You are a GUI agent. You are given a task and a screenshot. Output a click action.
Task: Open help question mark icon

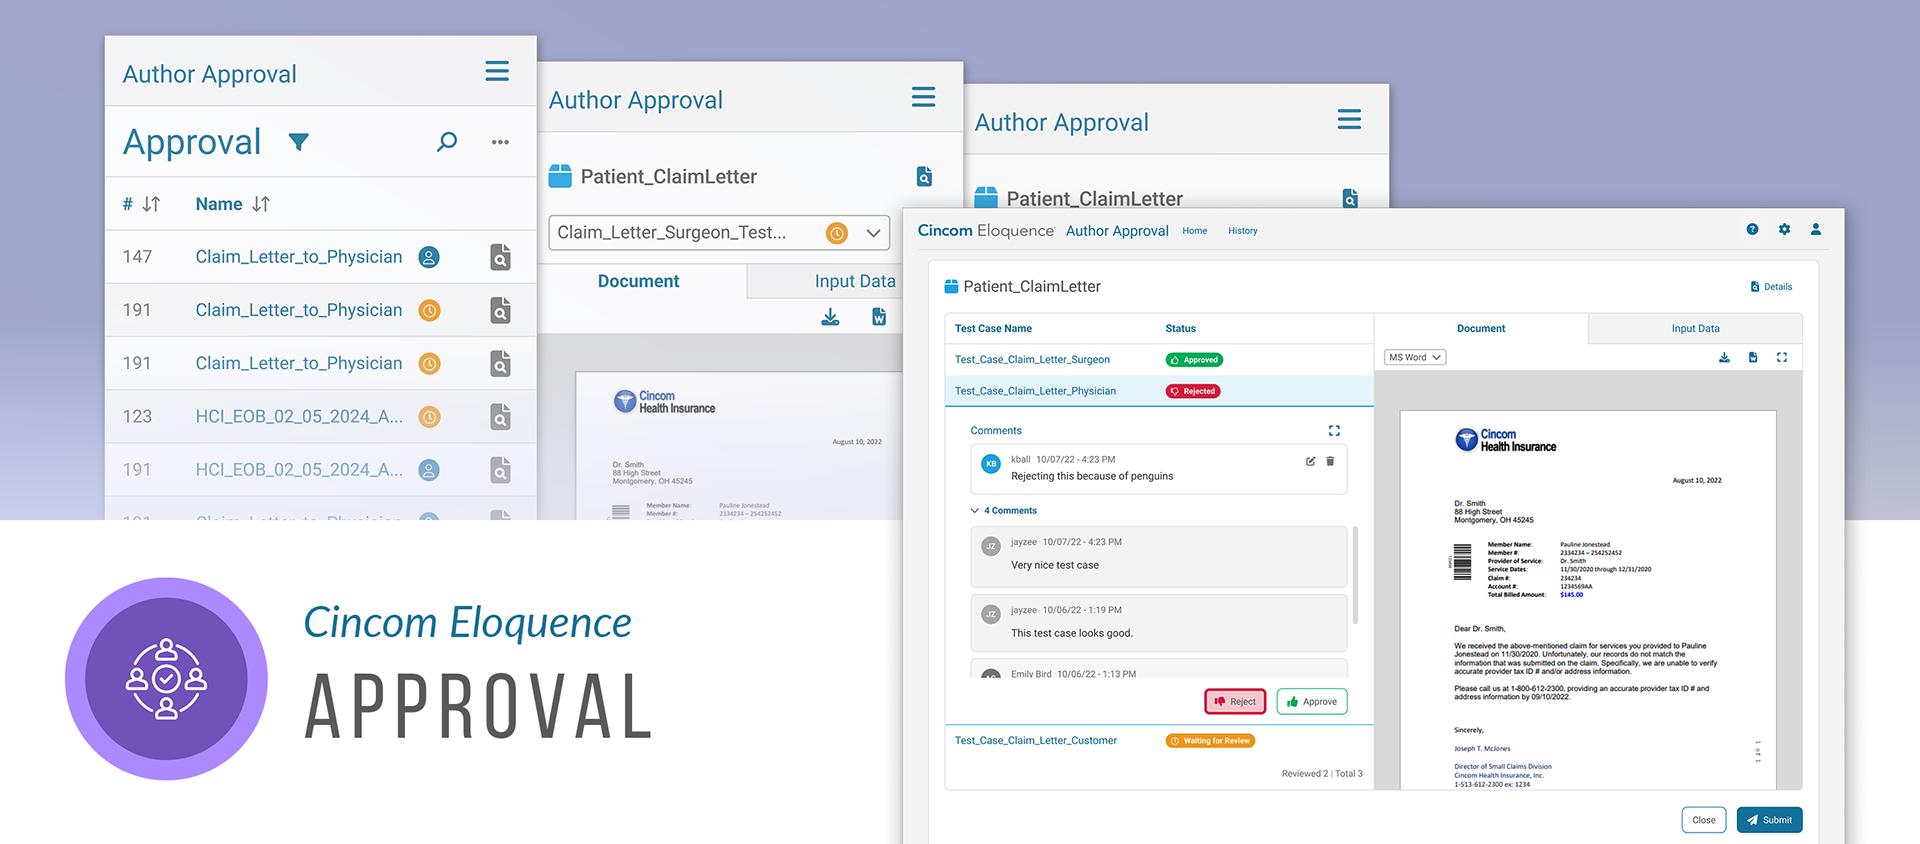tap(1752, 229)
